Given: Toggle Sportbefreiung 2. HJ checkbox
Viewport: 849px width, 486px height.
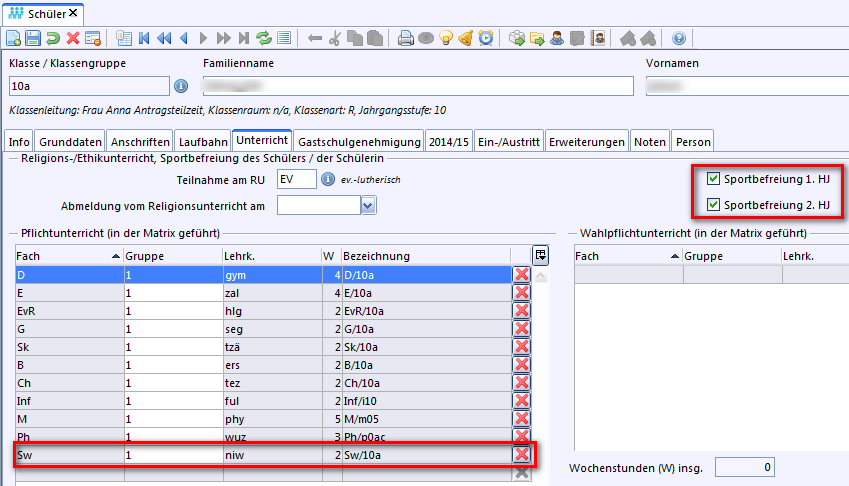Looking at the screenshot, I should 713,206.
